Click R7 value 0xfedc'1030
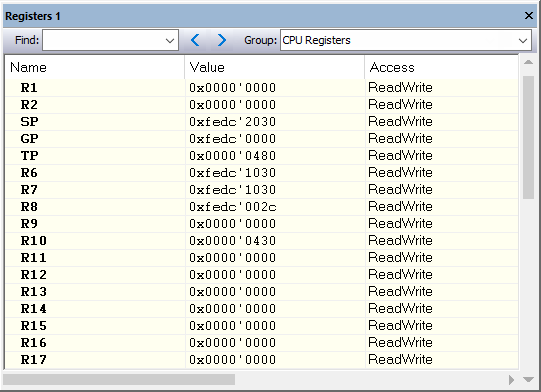Image resolution: width=541 pixels, height=392 pixels. [233, 189]
